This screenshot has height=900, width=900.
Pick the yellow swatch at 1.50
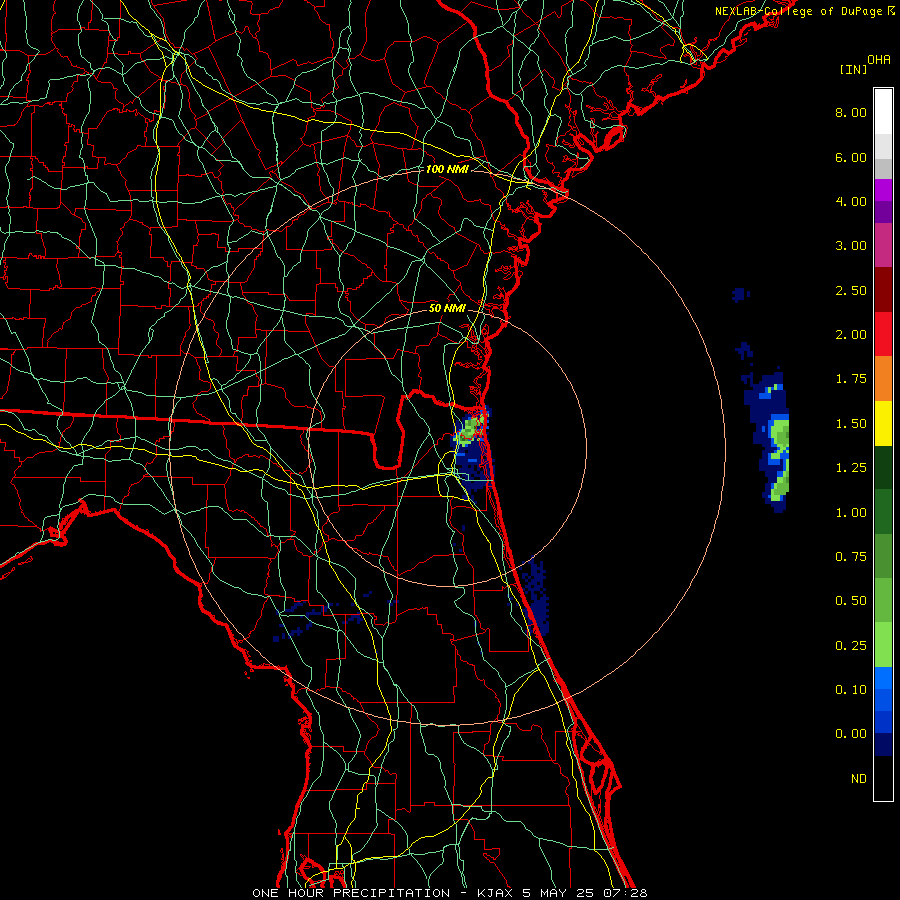tap(883, 423)
